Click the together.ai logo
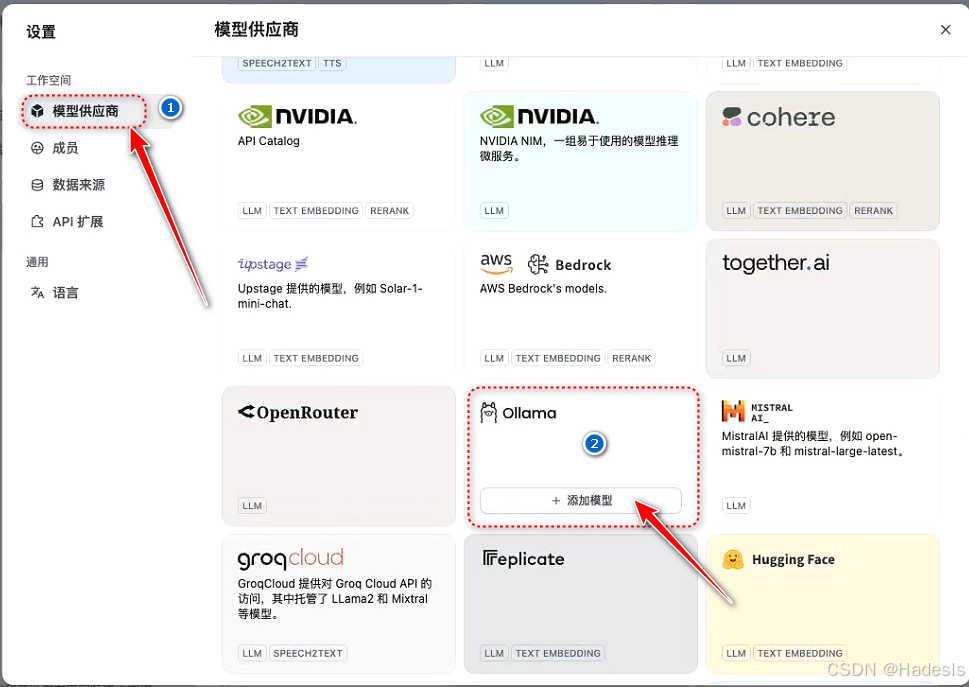 [x=776, y=263]
